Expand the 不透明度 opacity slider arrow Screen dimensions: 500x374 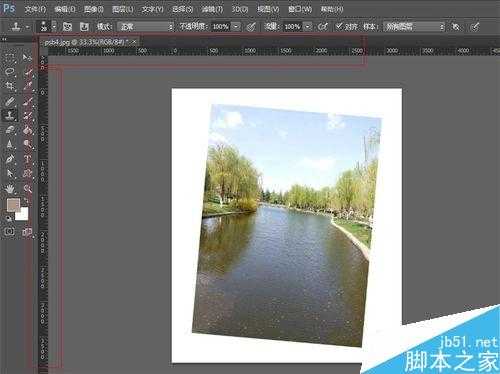(x=236, y=27)
